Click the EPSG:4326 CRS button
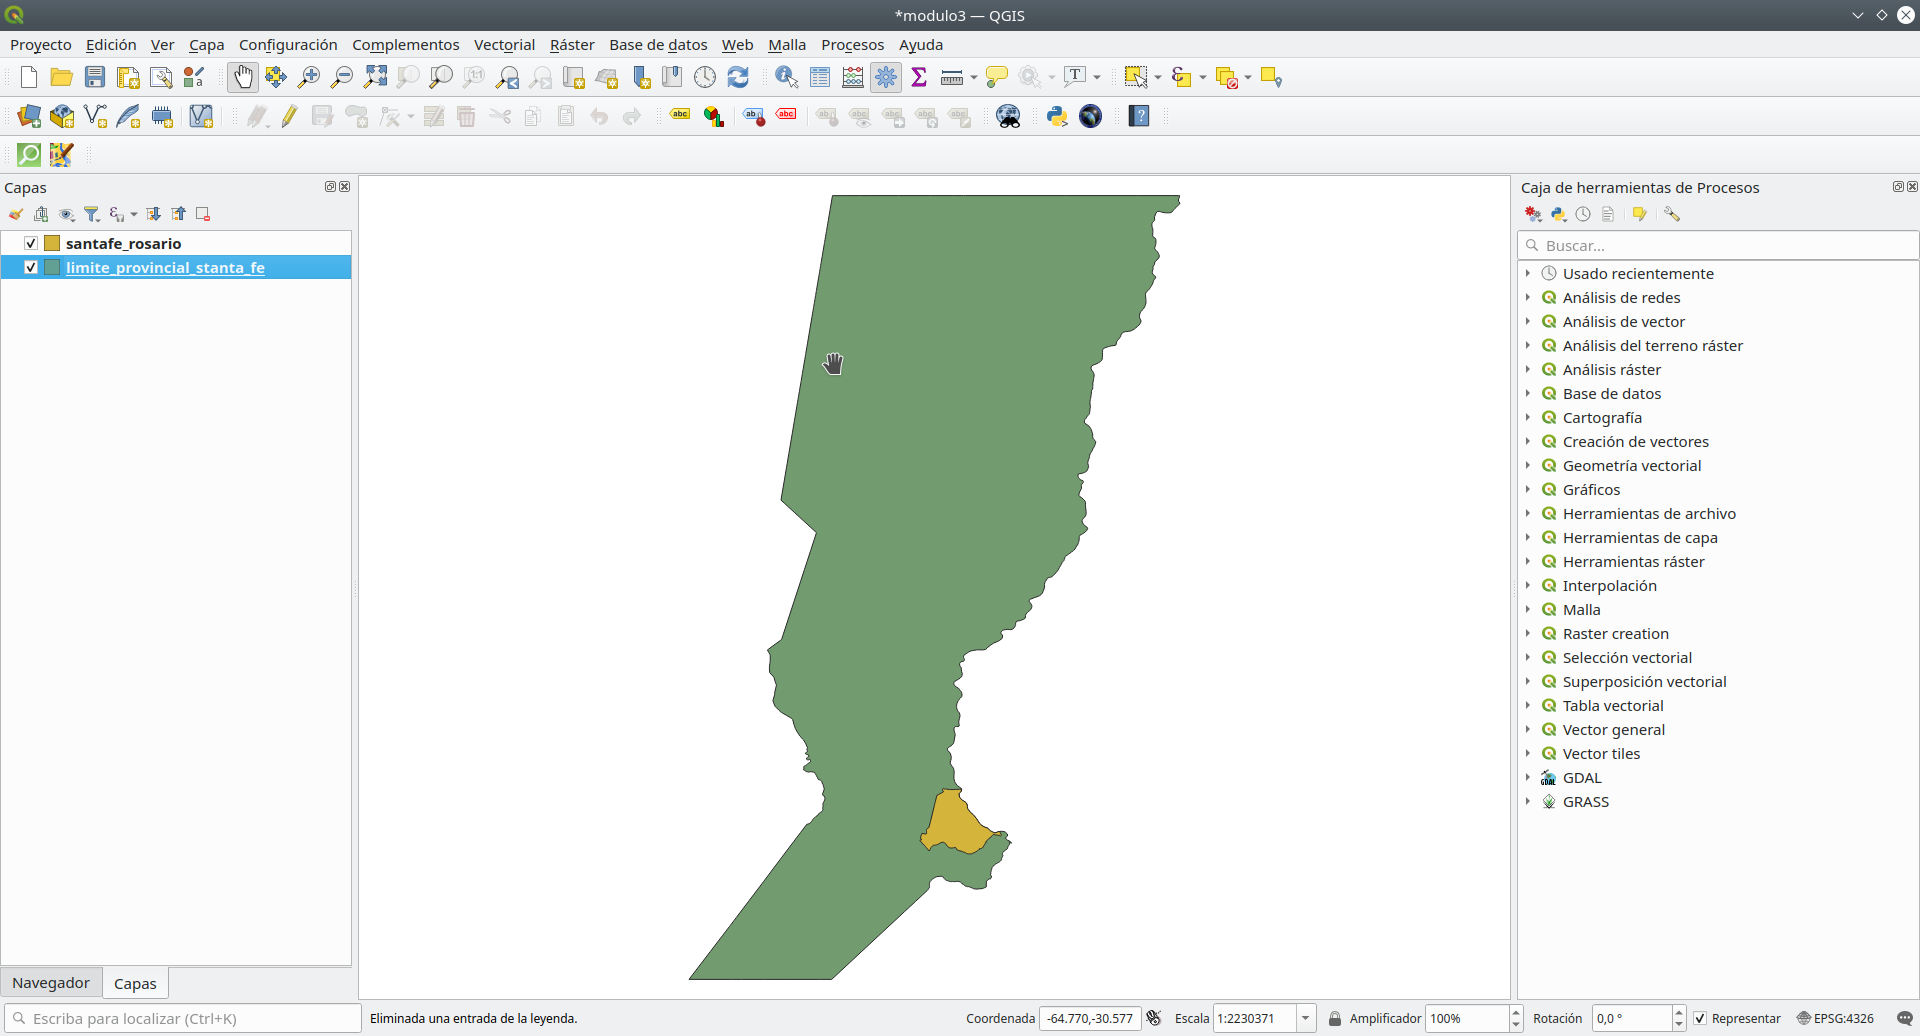The width and height of the screenshot is (1920, 1036). click(1835, 1018)
